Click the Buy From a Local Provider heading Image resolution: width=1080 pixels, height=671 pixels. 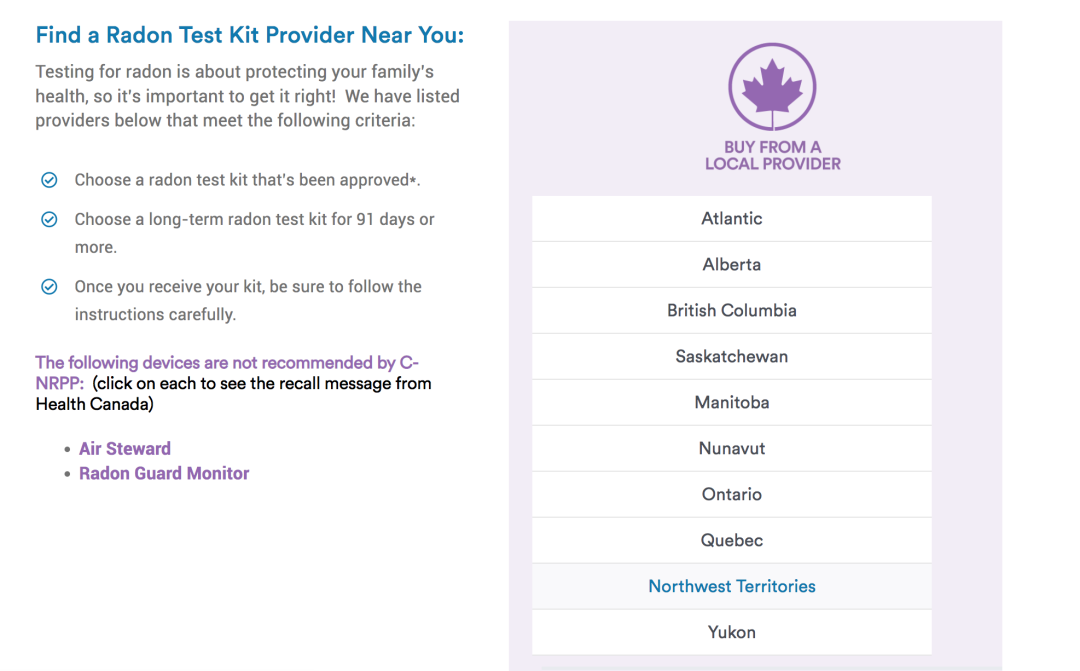pos(772,156)
